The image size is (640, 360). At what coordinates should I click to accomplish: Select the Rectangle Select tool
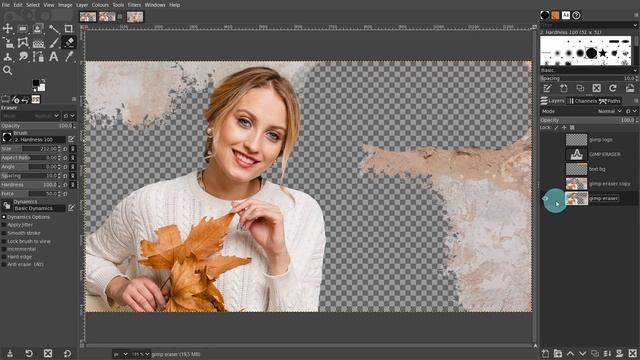[23, 29]
